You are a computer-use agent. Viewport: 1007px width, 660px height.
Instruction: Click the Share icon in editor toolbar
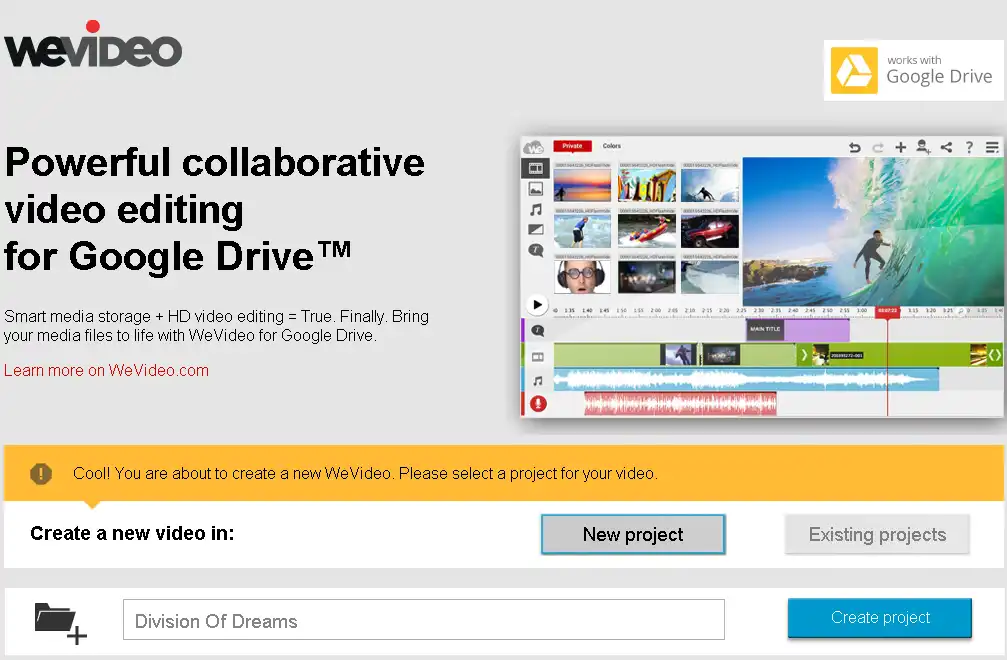click(x=946, y=147)
